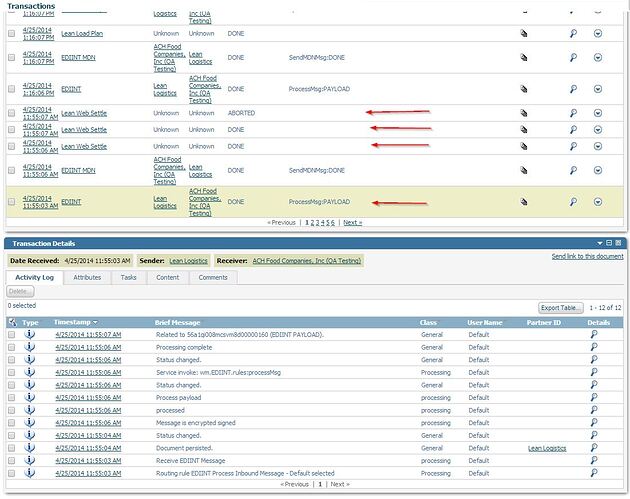This screenshot has width=630, height=499.
Task: Click select-all icon in activity log header
Action: 12,322
